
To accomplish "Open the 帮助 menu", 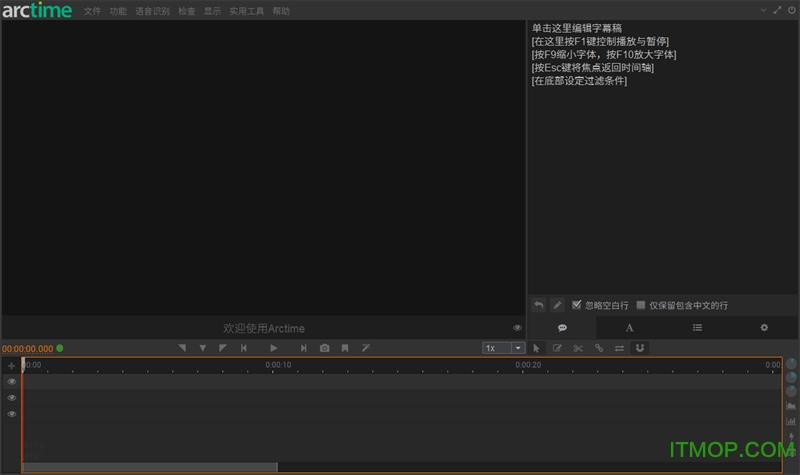I will tap(281, 11).
